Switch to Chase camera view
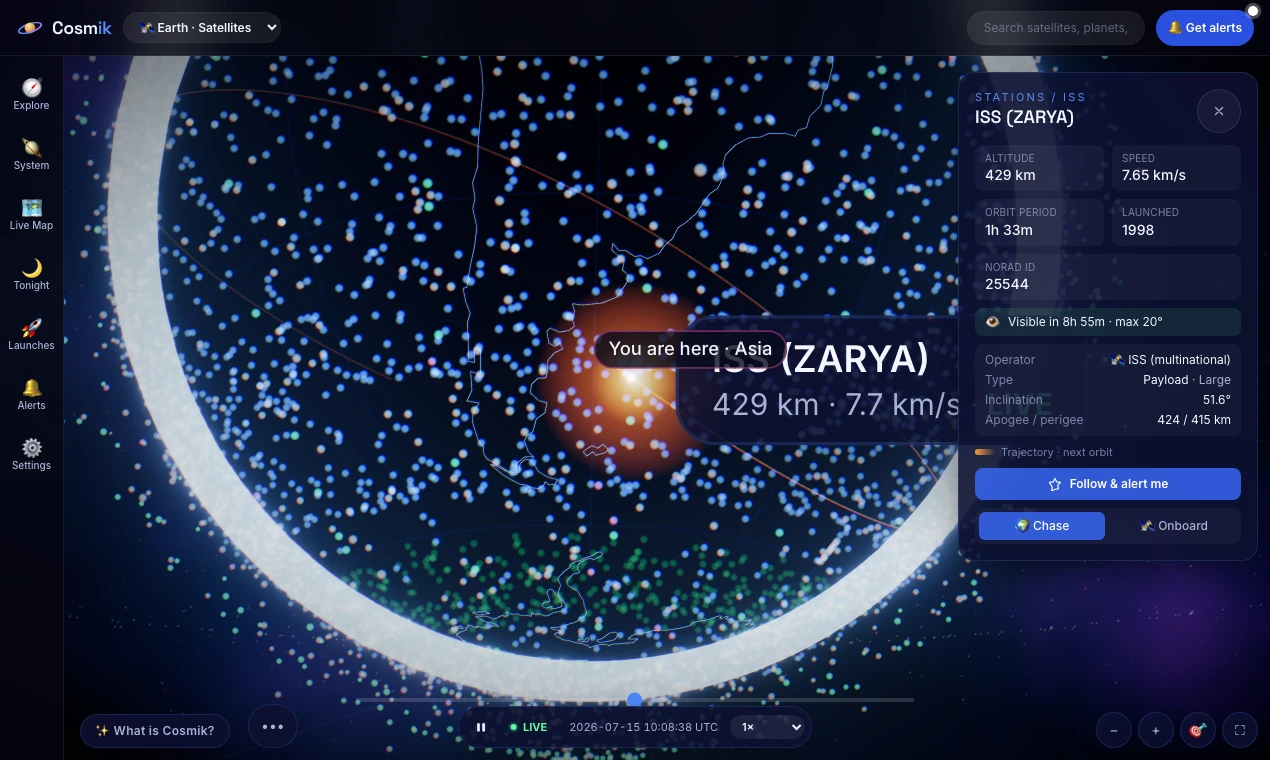This screenshot has height=760, width=1270. [1042, 526]
